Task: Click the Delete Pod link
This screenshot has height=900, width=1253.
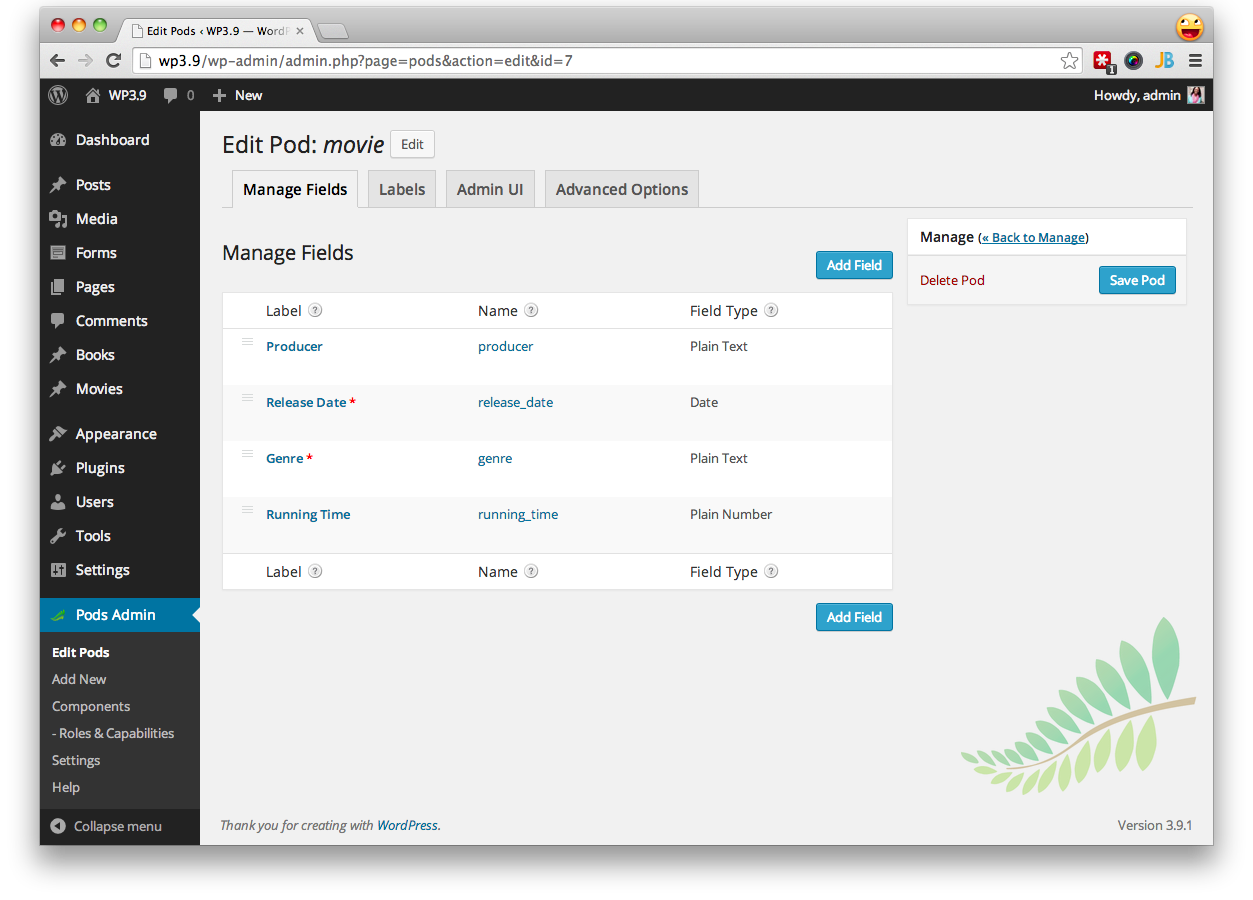Action: (x=952, y=280)
